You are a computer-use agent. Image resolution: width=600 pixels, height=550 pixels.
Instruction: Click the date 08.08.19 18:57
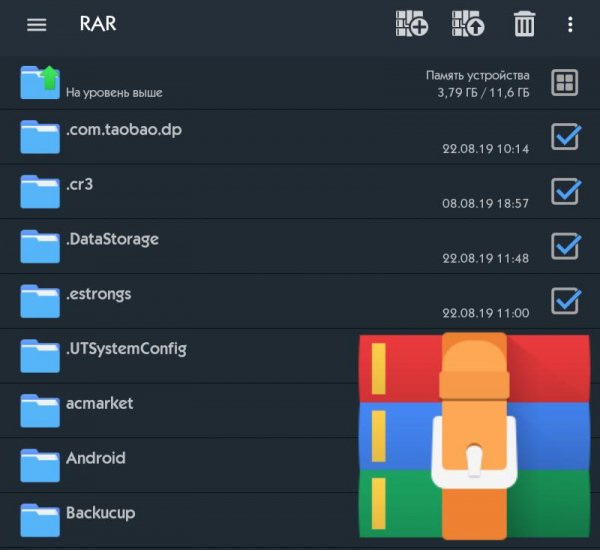click(486, 203)
